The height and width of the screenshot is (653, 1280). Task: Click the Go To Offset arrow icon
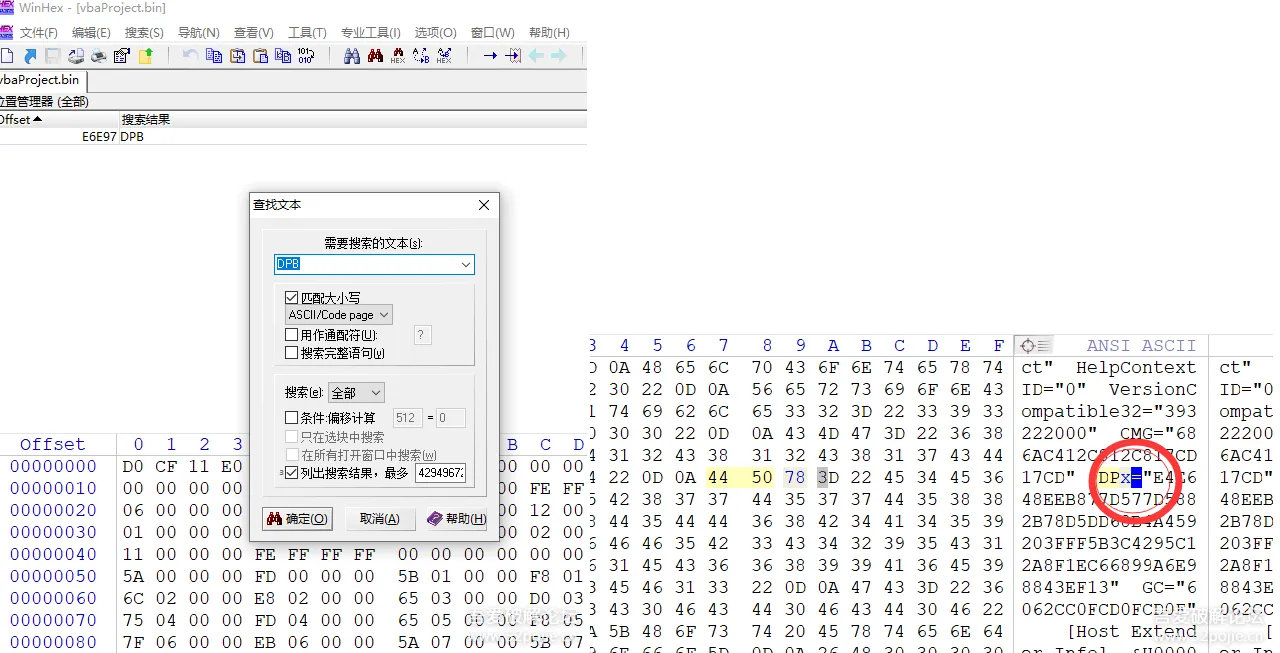coord(490,56)
